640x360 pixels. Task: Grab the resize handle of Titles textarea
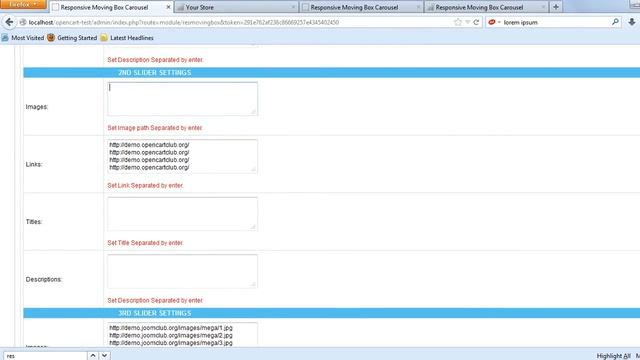pyautogui.click(x=253, y=227)
